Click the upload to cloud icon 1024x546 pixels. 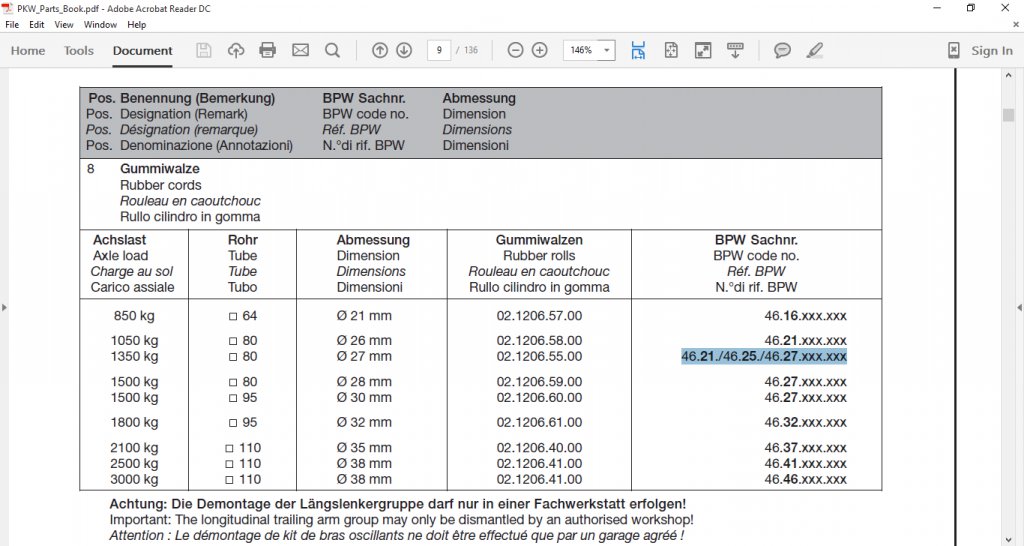[236, 50]
